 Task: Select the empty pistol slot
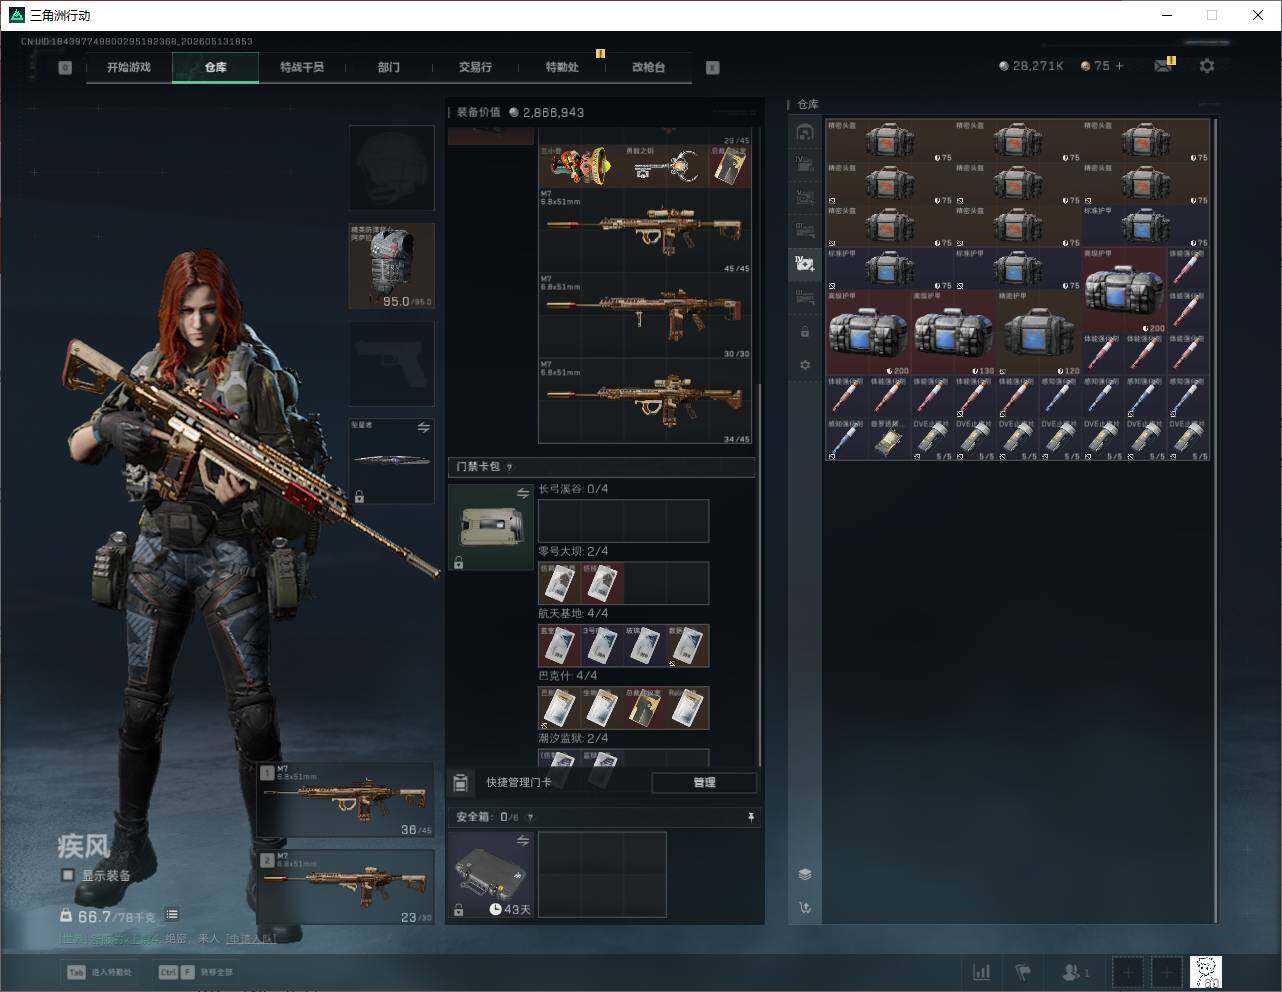pyautogui.click(x=391, y=363)
